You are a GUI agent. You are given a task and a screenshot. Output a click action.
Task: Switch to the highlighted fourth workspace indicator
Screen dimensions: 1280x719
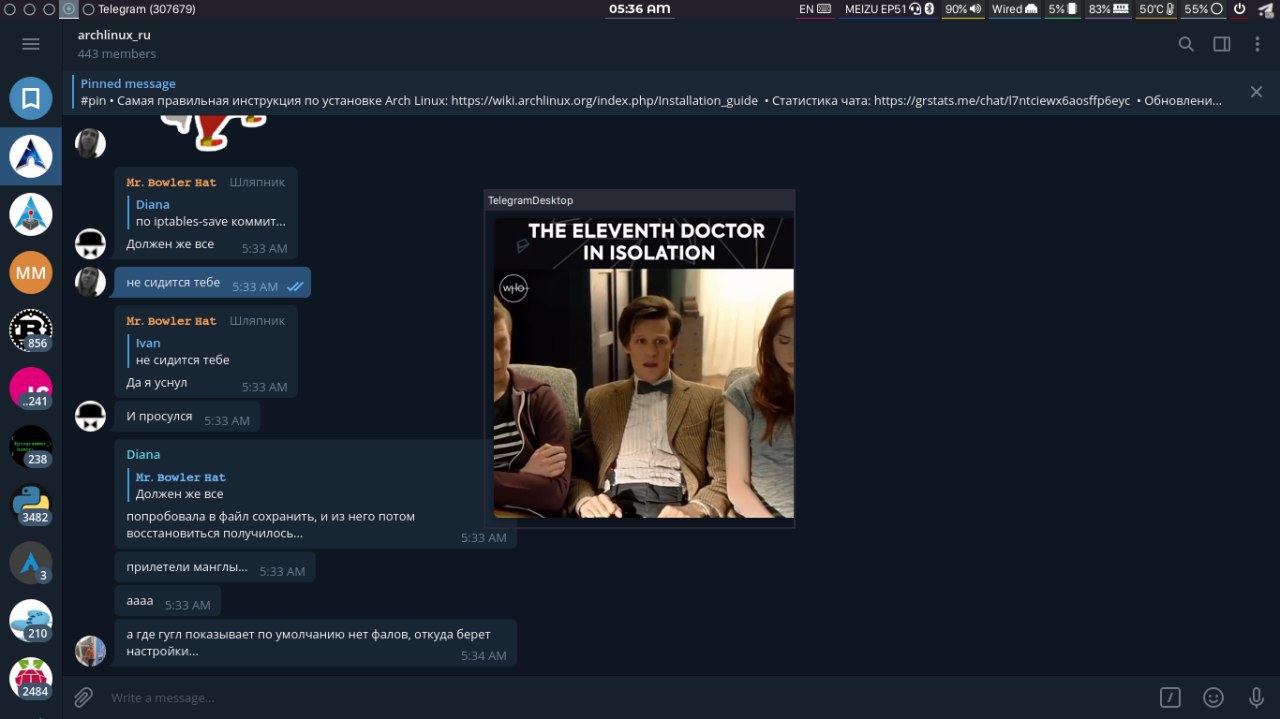(68, 9)
